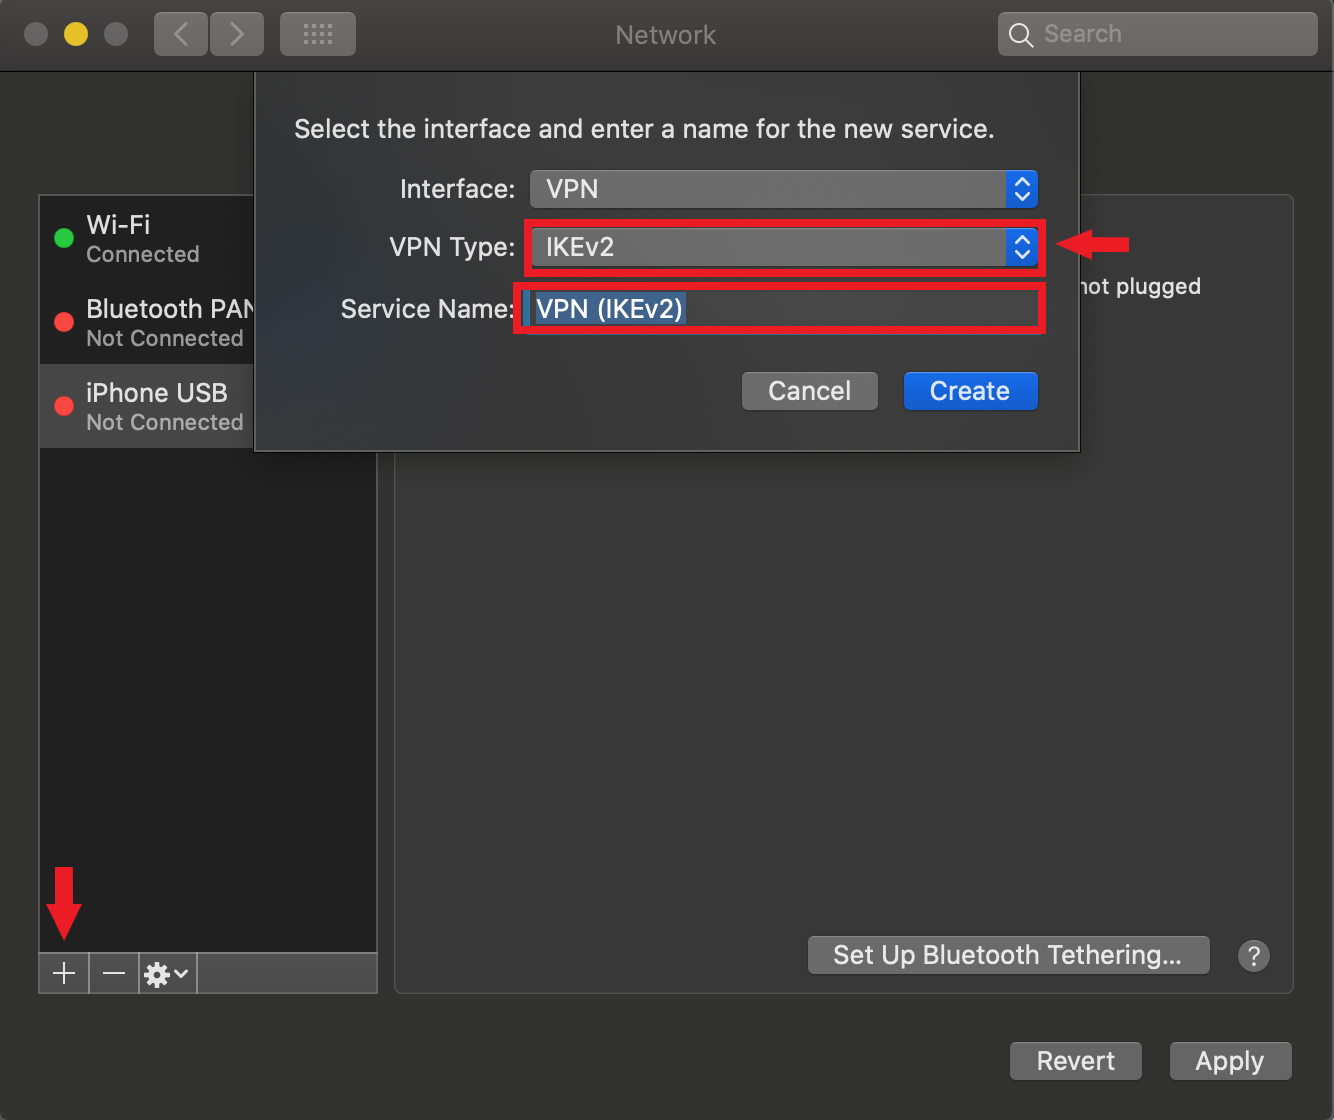The width and height of the screenshot is (1334, 1120).
Task: Open the gear action menu icon
Action: click(157, 973)
